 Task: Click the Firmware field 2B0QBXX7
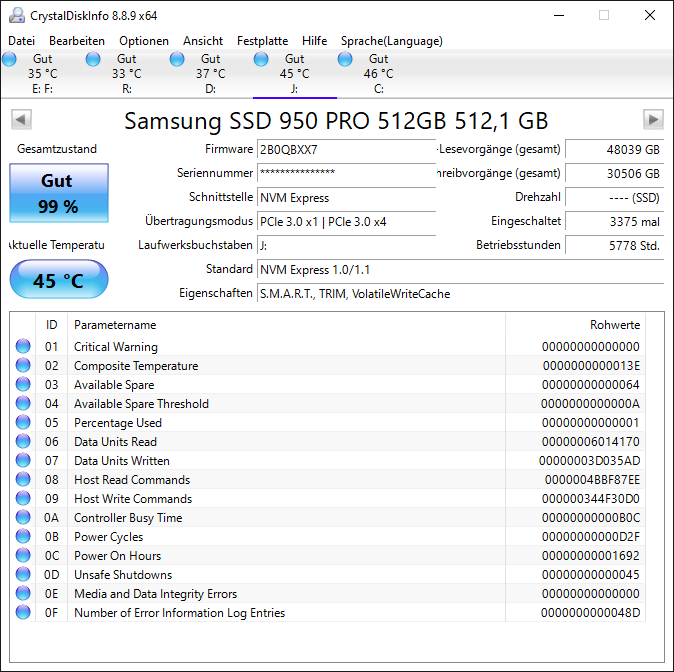pos(346,150)
